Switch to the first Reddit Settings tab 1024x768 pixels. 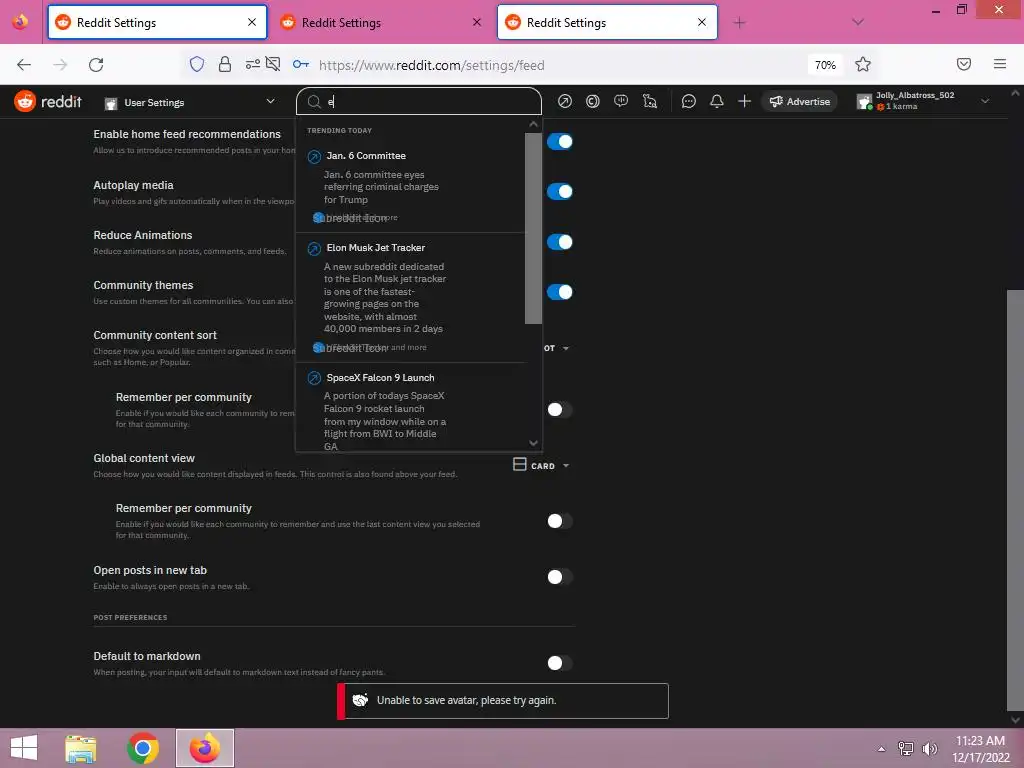pos(157,22)
